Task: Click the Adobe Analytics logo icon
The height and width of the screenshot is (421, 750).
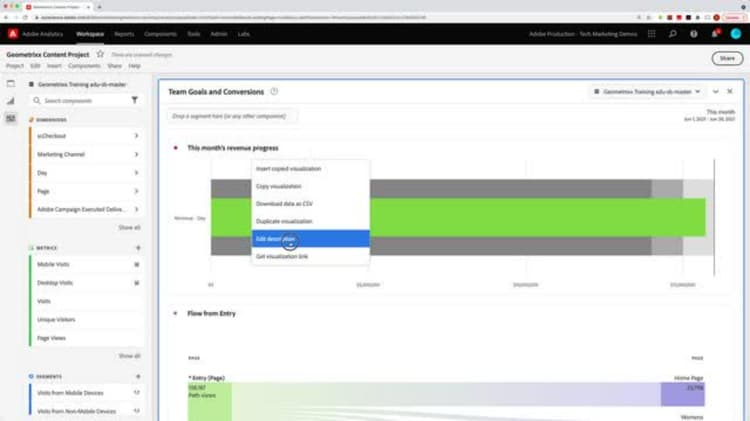Action: click(x=13, y=34)
